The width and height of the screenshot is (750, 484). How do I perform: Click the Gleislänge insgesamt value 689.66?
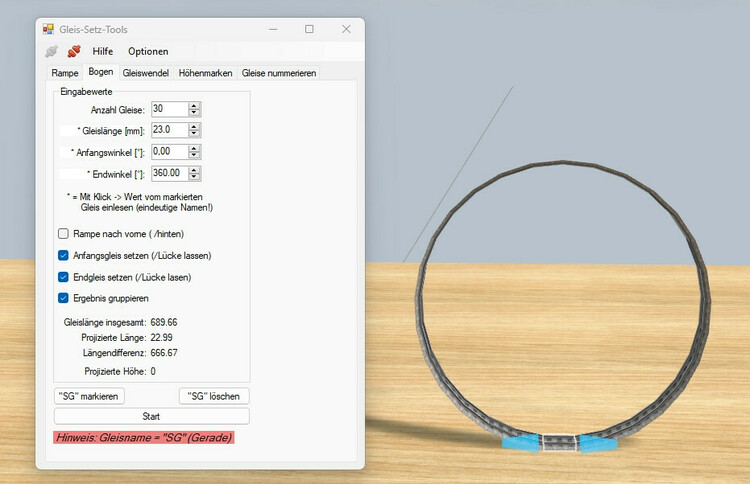(164, 322)
